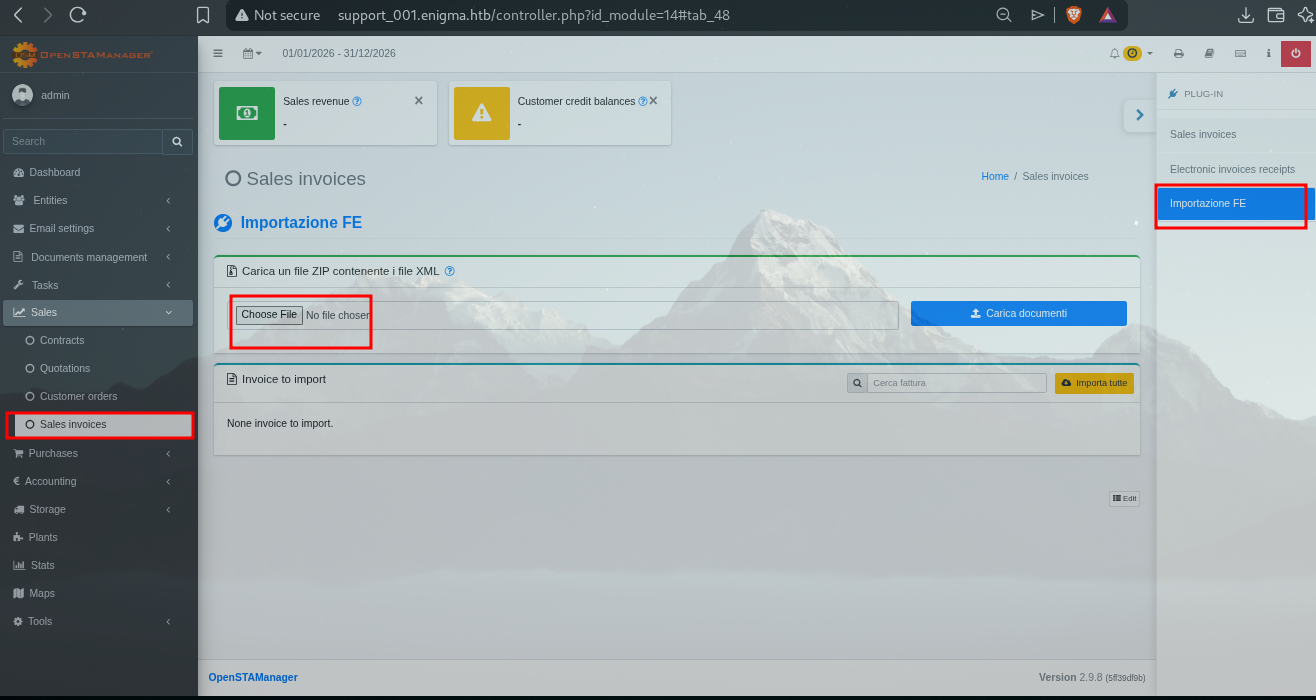The width and height of the screenshot is (1316, 700).
Task: Open the Brave wallet icon
Action: click(x=1275, y=15)
